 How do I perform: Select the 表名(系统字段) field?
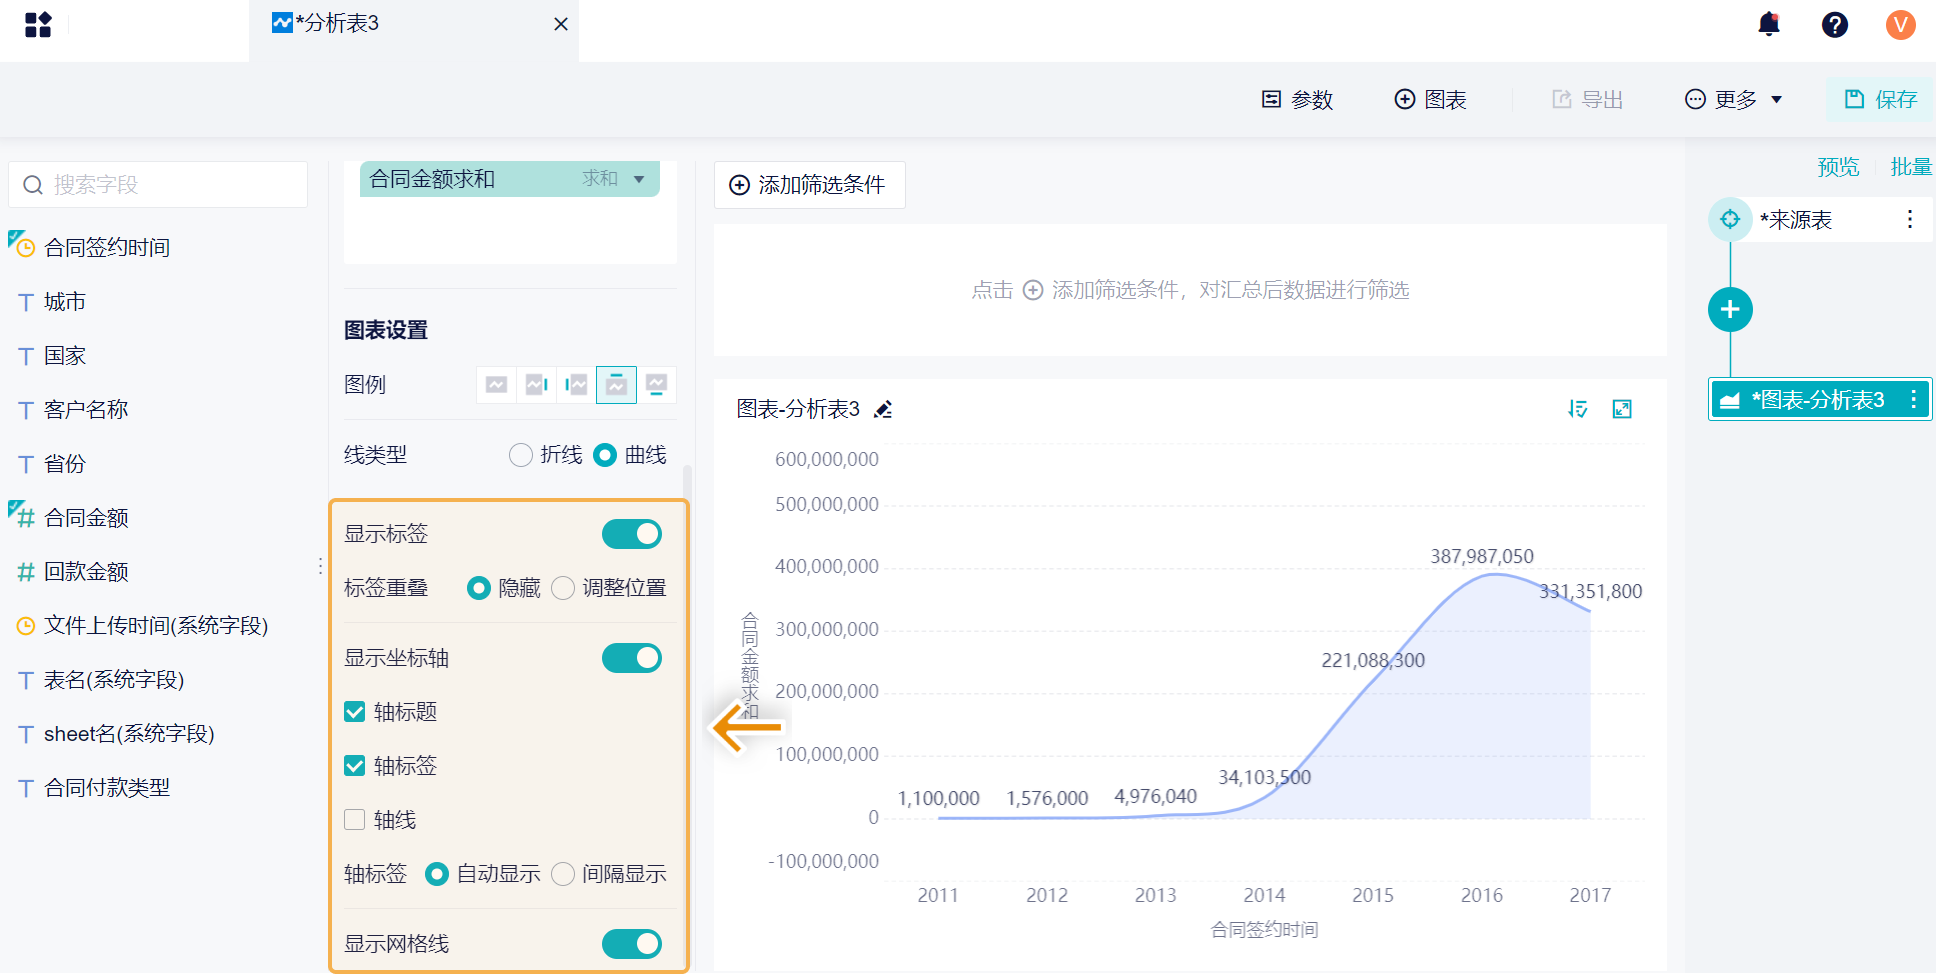pyautogui.click(x=114, y=679)
